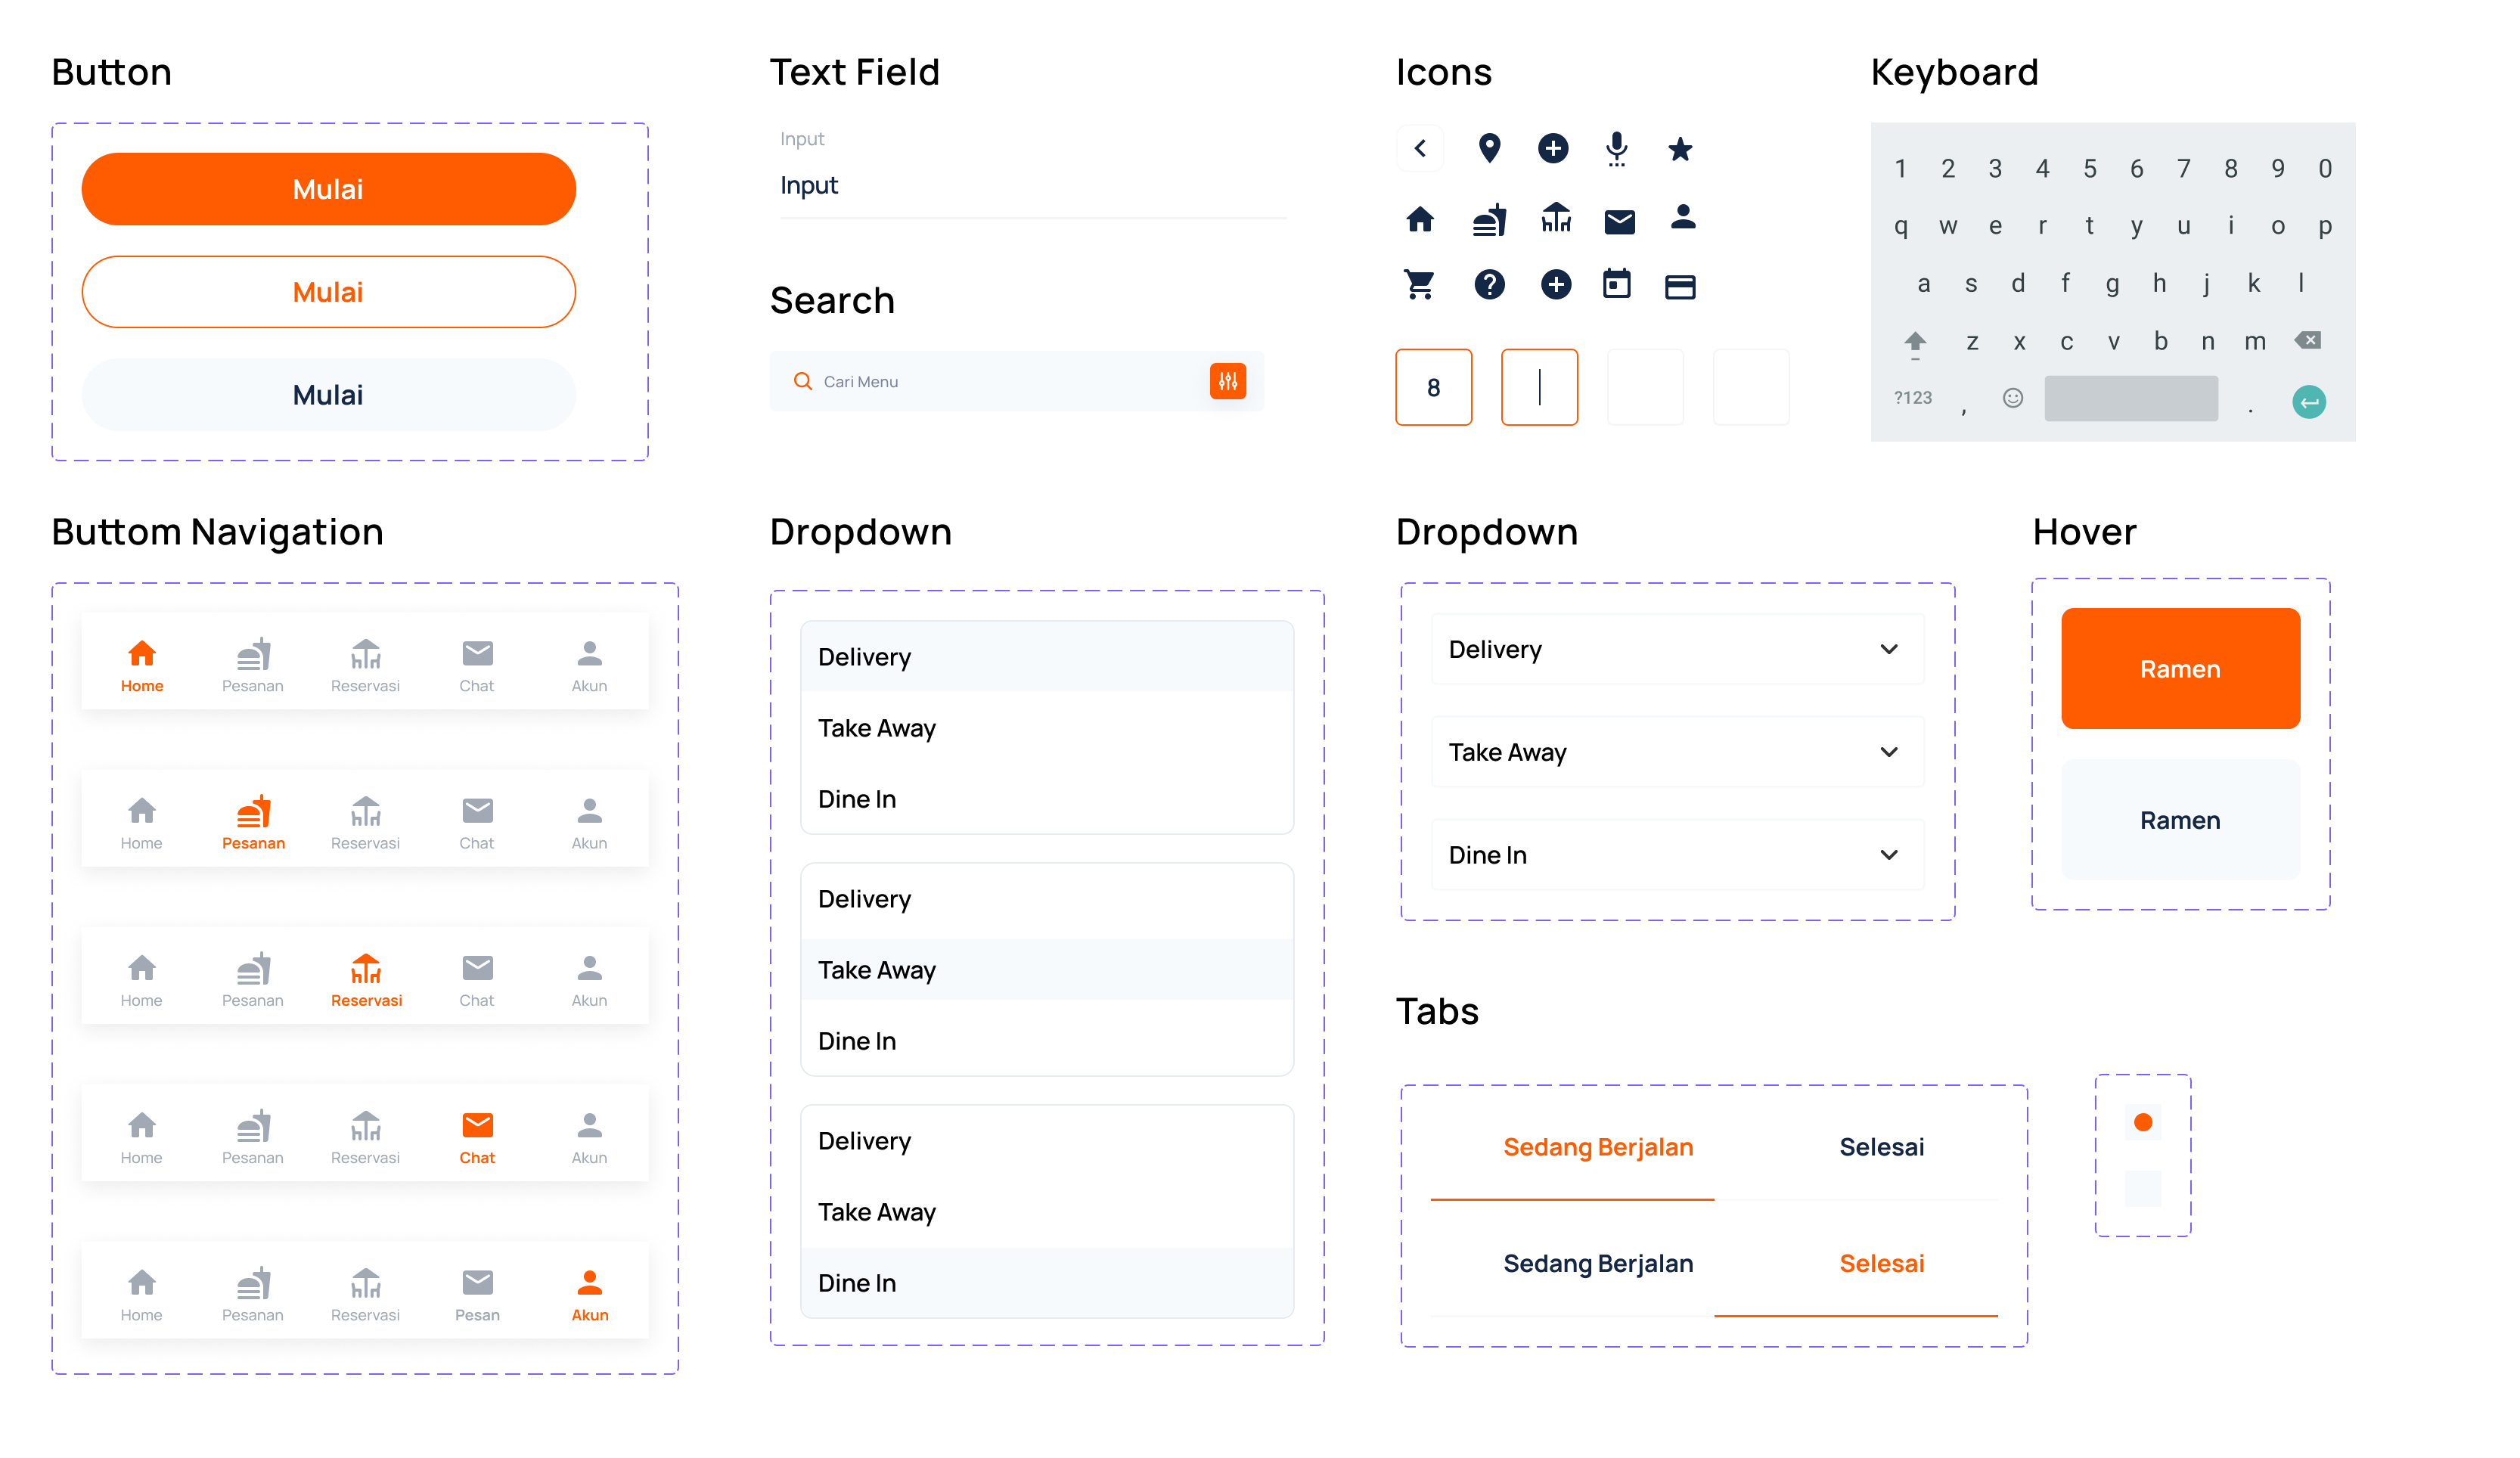Tap the q key on keyboard
This screenshot has height=1458, width=2520.
[x=1900, y=226]
